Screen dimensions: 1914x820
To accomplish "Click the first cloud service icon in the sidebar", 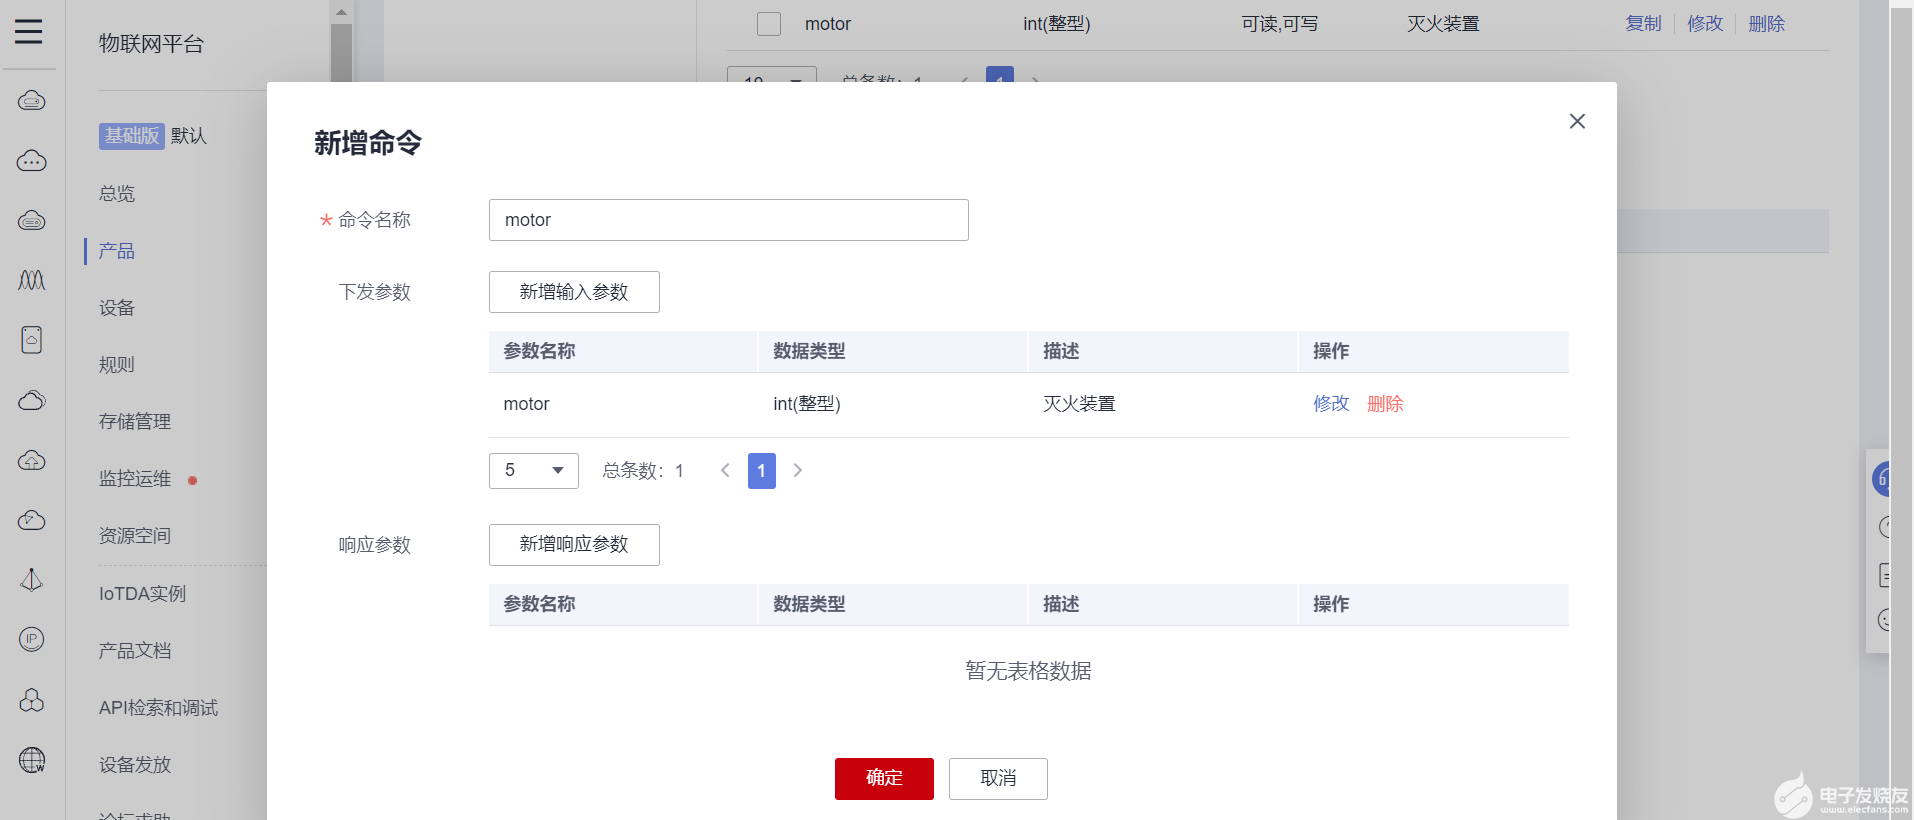I will coord(32,101).
